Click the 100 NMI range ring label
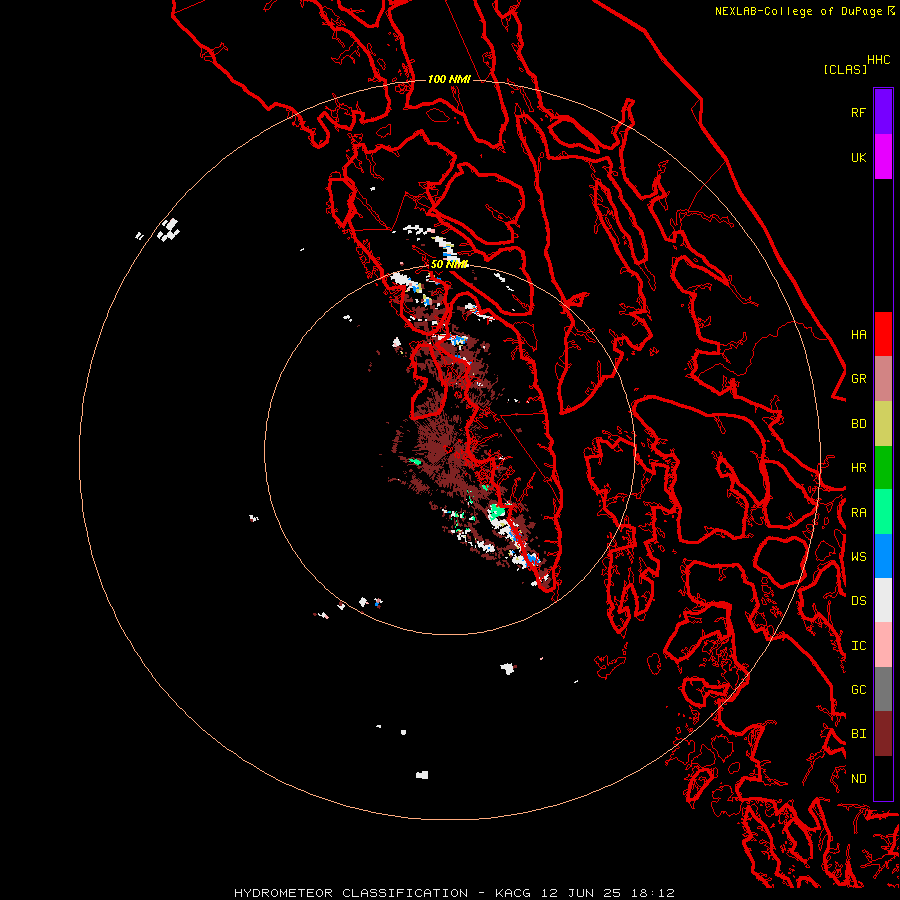This screenshot has height=900, width=900. (x=449, y=79)
